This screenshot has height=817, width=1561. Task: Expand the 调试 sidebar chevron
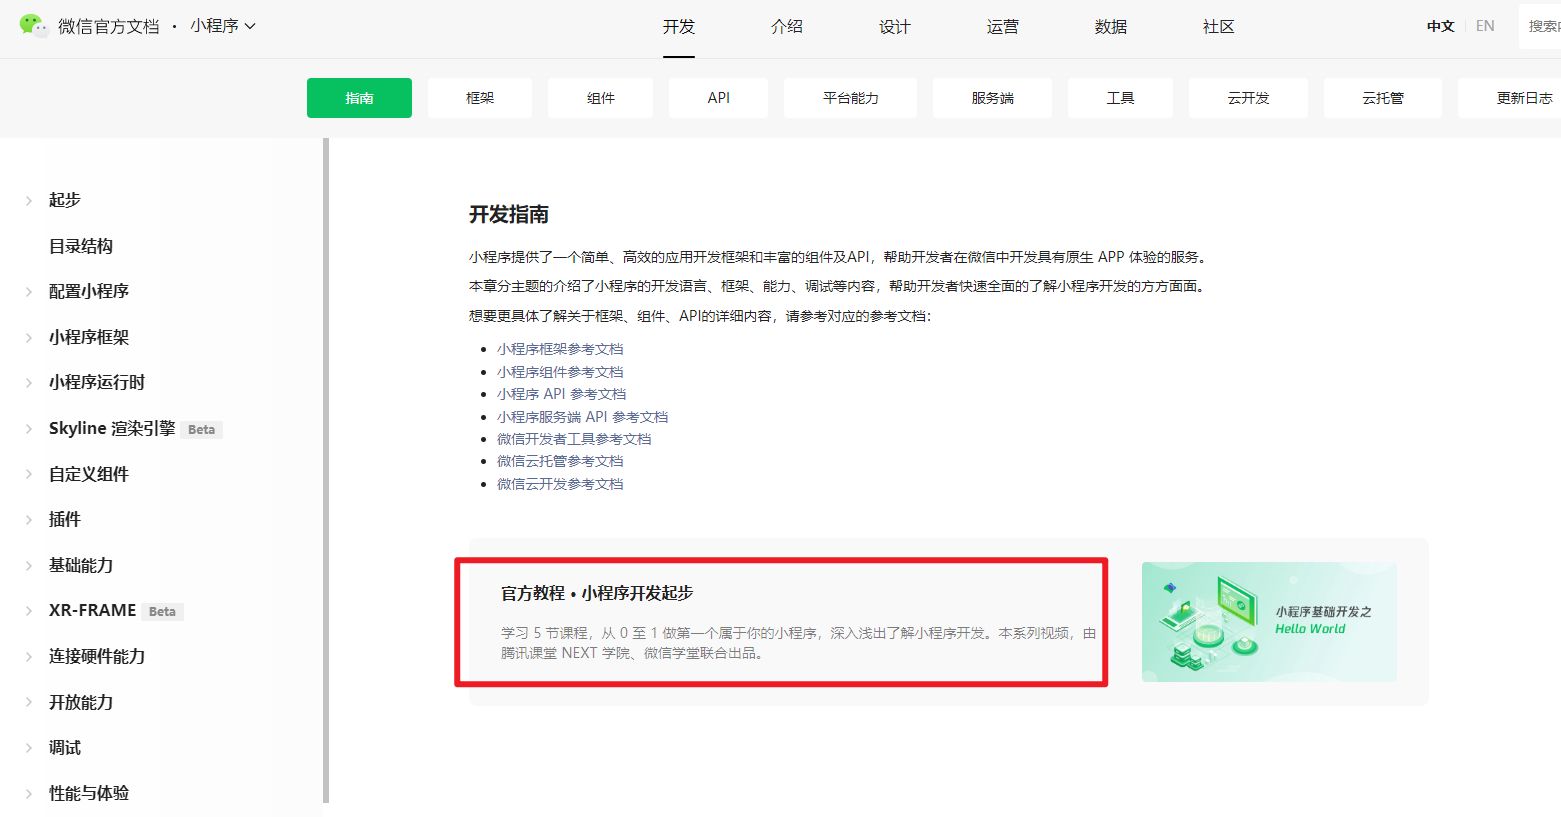click(x=29, y=748)
